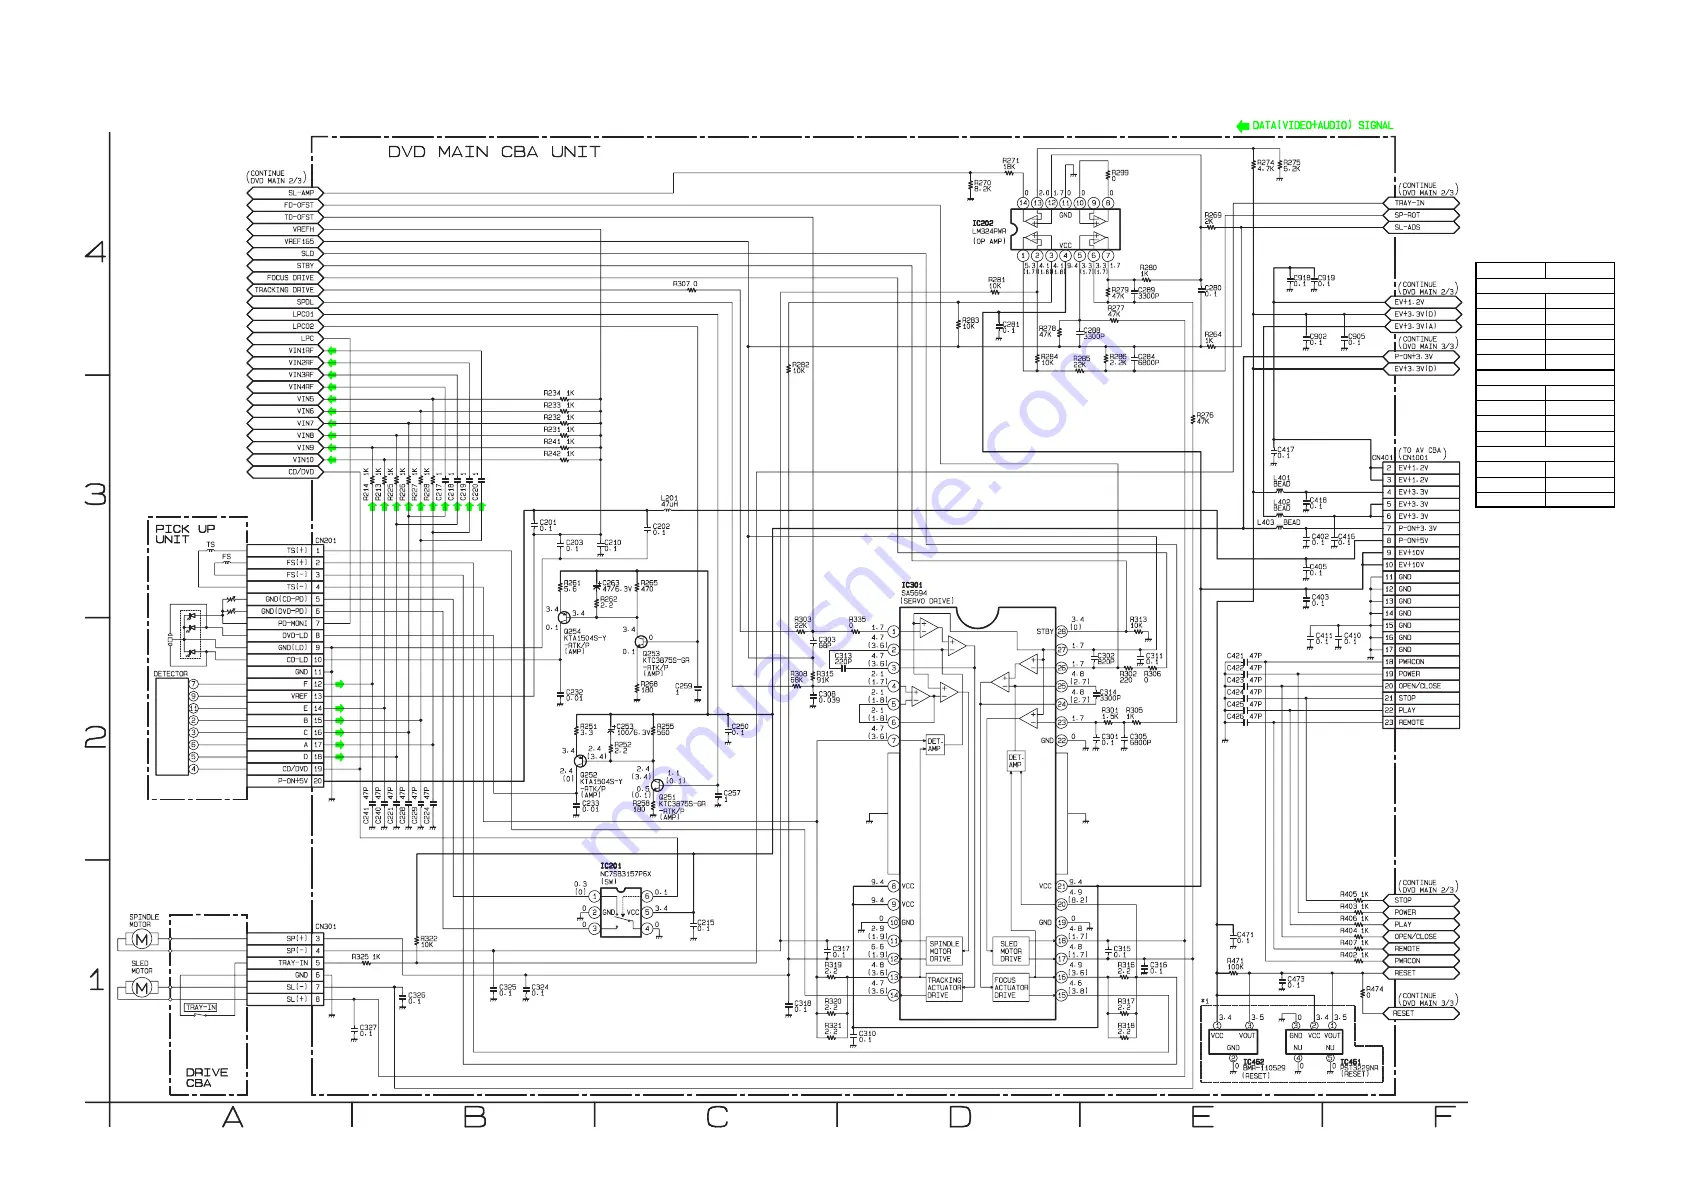The height and width of the screenshot is (1191, 1701).
Task: Click the SPINDLE MOTOR DRIVE block inside IC301
Action: 945,951
